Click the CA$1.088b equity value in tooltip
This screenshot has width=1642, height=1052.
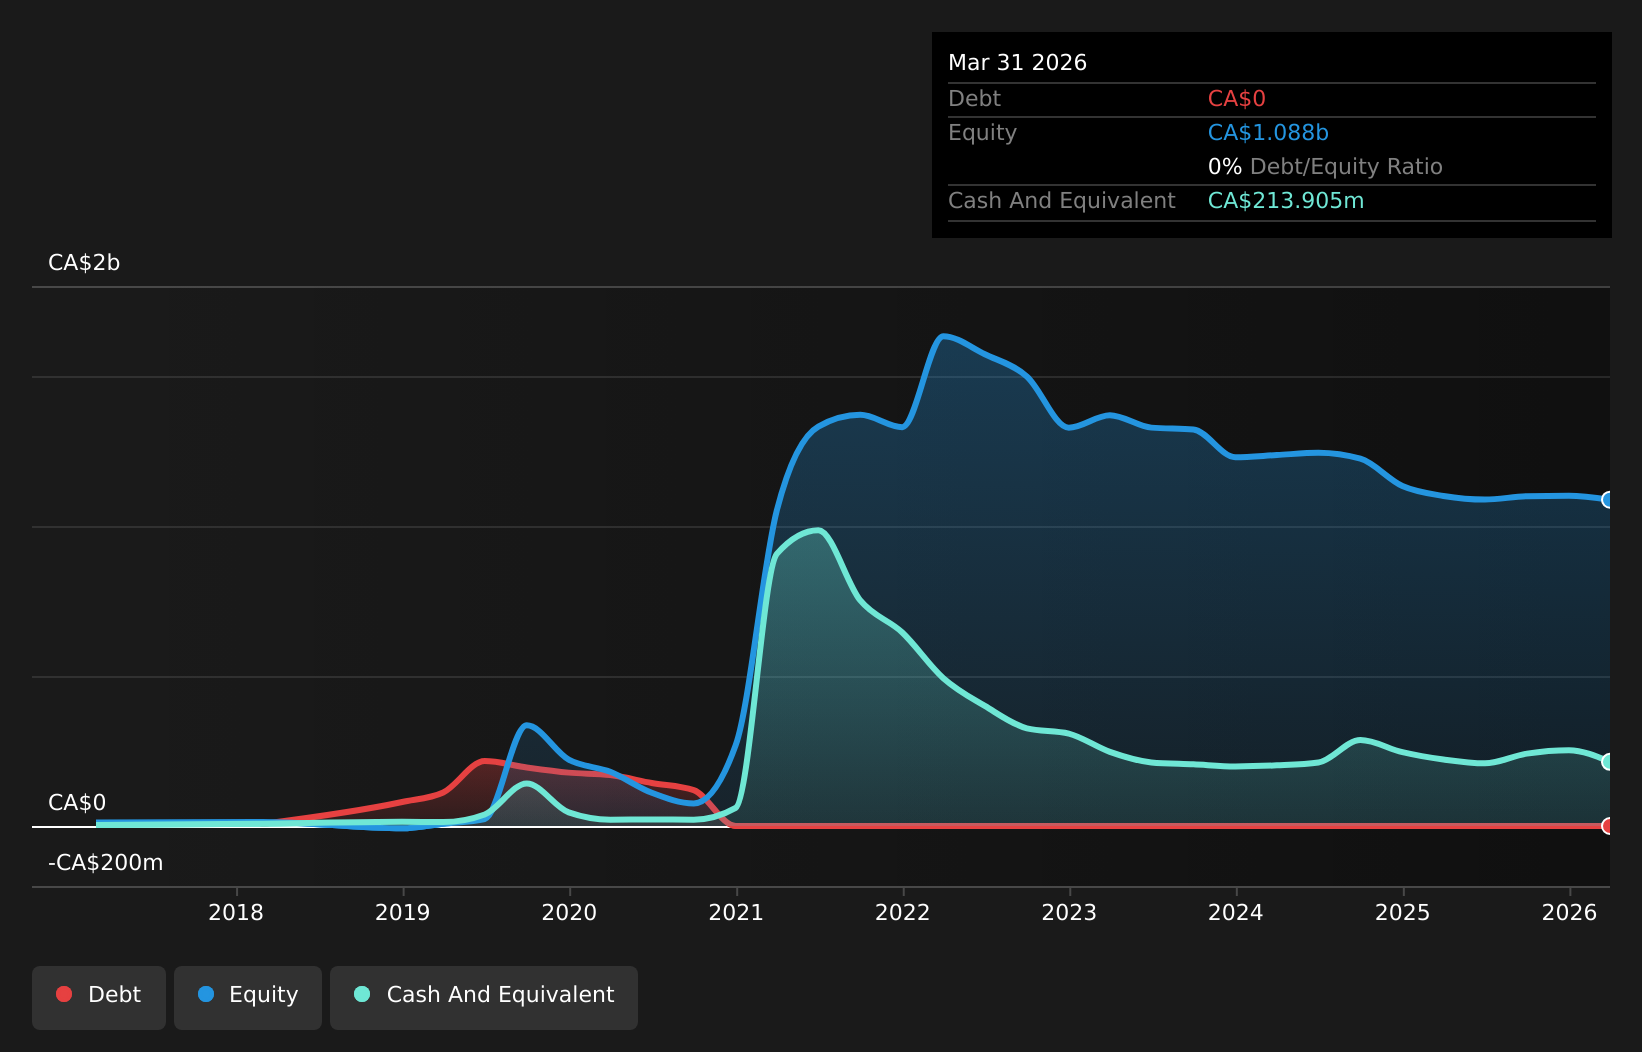(1268, 133)
